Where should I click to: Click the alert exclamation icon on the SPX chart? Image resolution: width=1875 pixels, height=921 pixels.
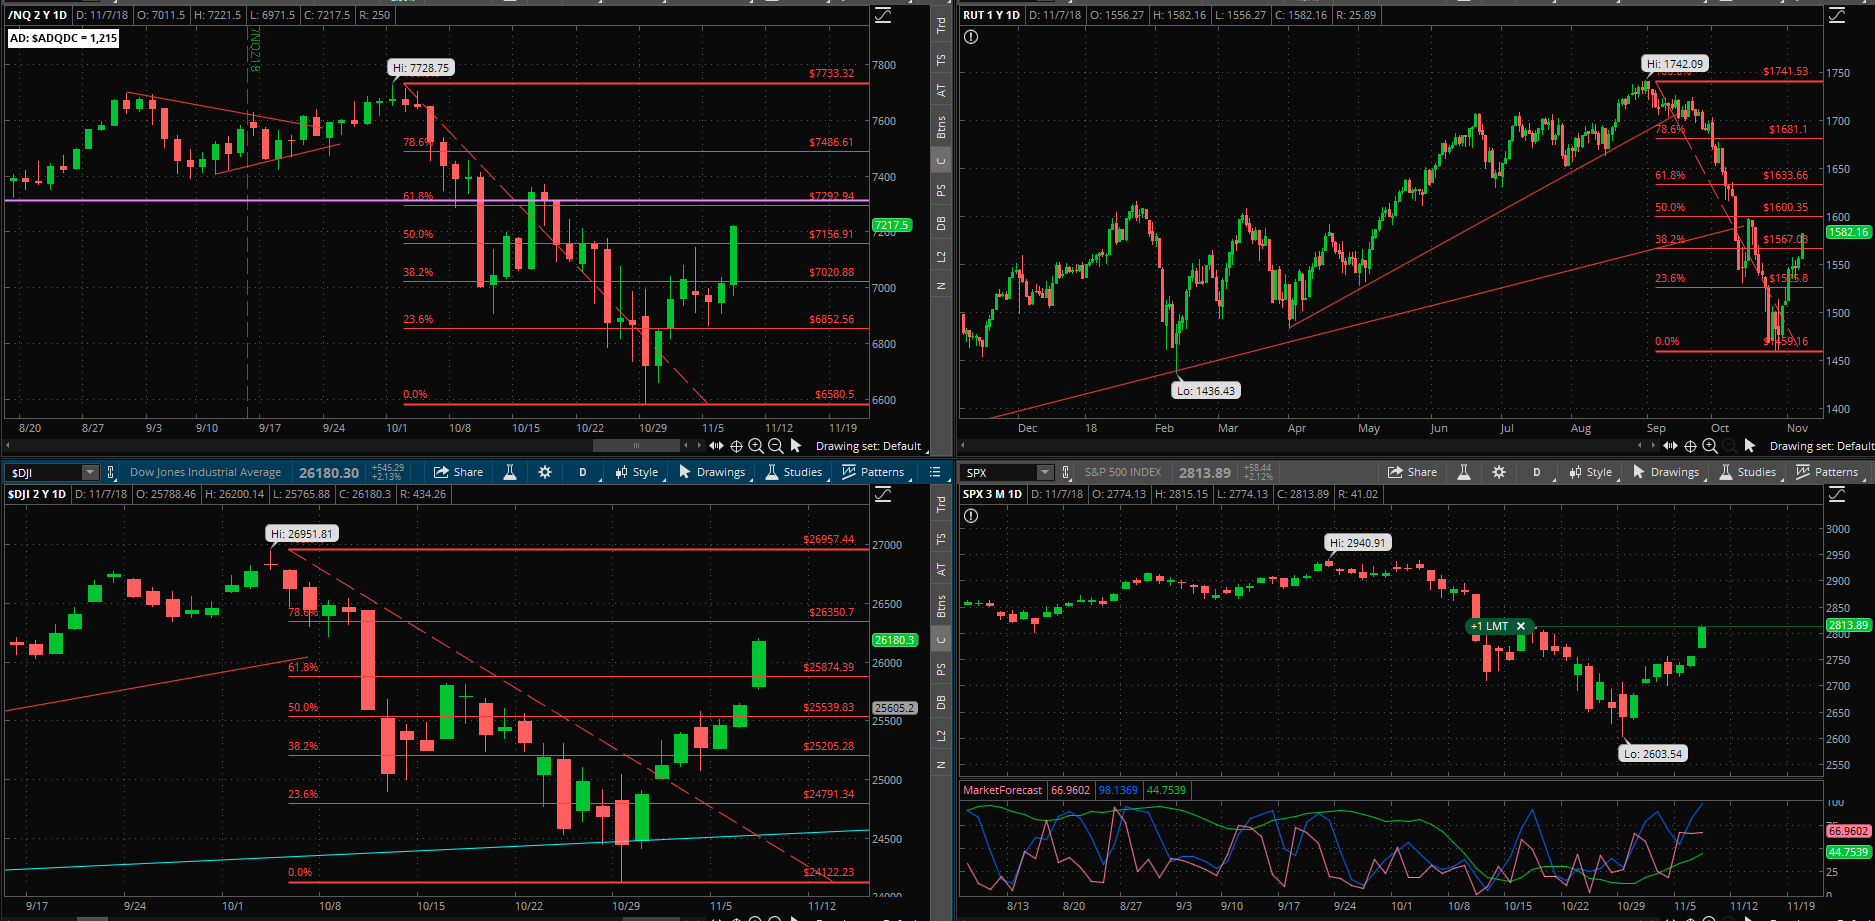[x=971, y=516]
